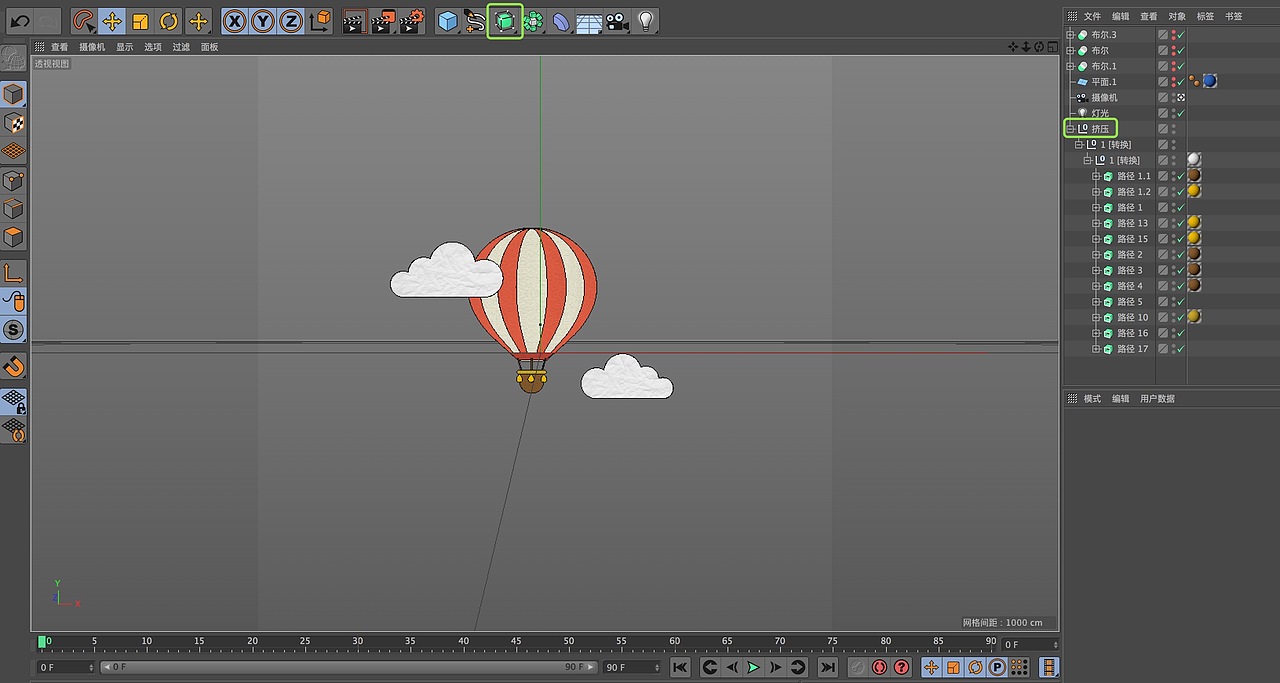Screen dimensions: 1280x683
Task: Click frame 50 on the timeline ruler
Action: coord(568,643)
